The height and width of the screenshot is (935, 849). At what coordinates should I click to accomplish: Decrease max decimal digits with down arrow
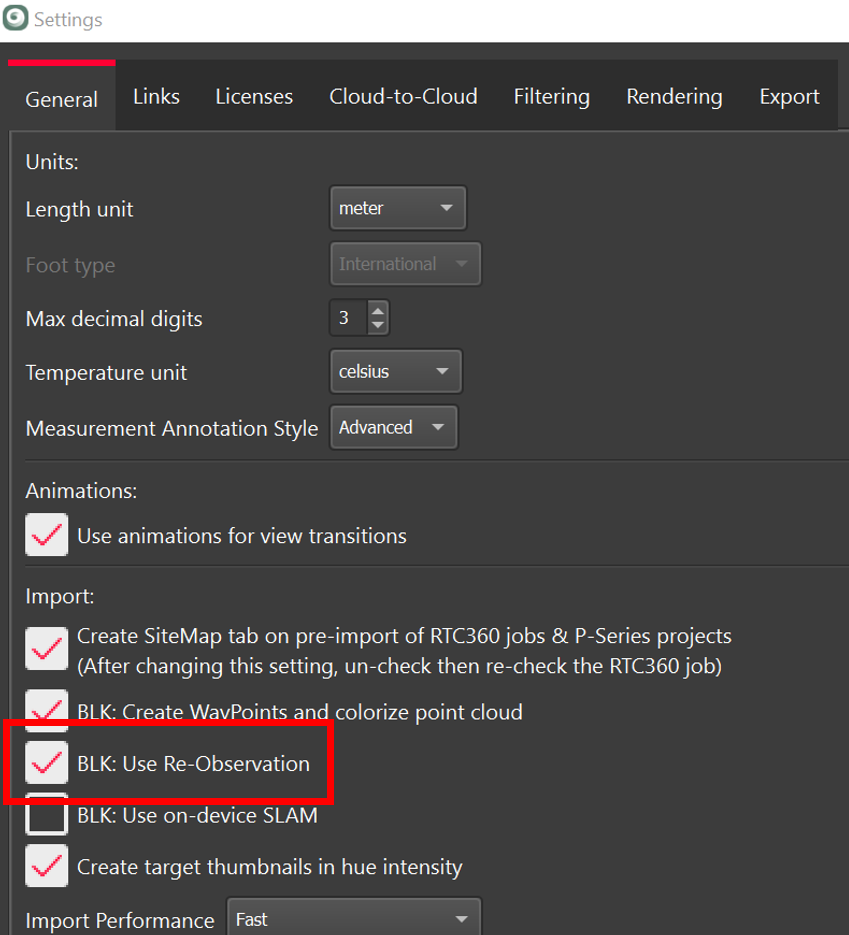[377, 326]
